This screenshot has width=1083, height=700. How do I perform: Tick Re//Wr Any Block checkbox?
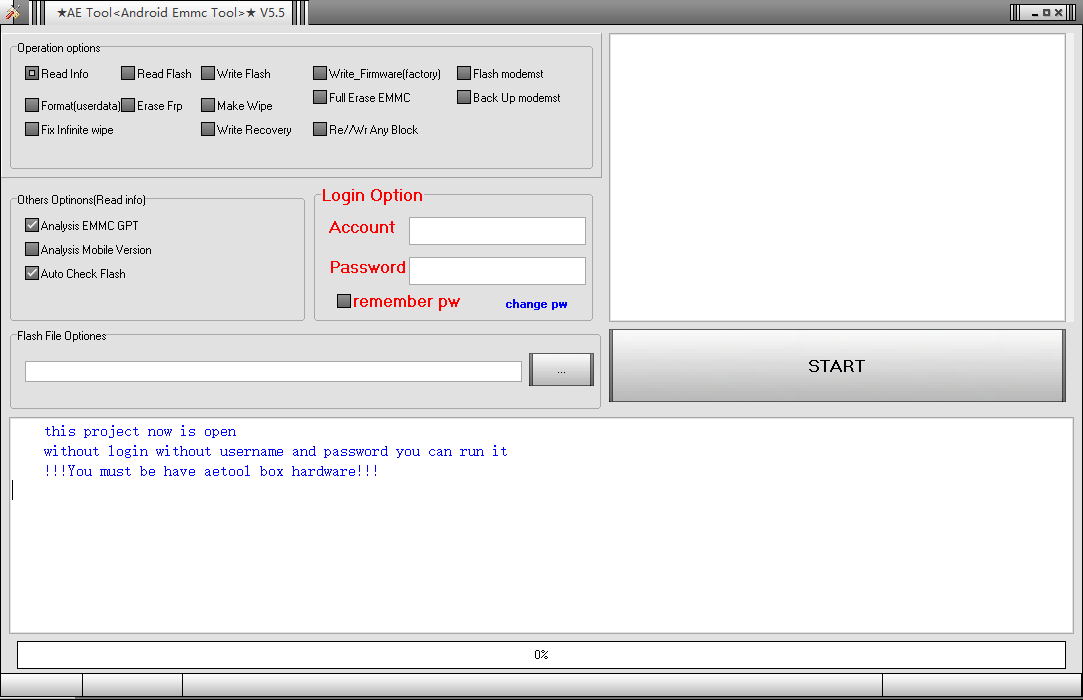pyautogui.click(x=320, y=129)
